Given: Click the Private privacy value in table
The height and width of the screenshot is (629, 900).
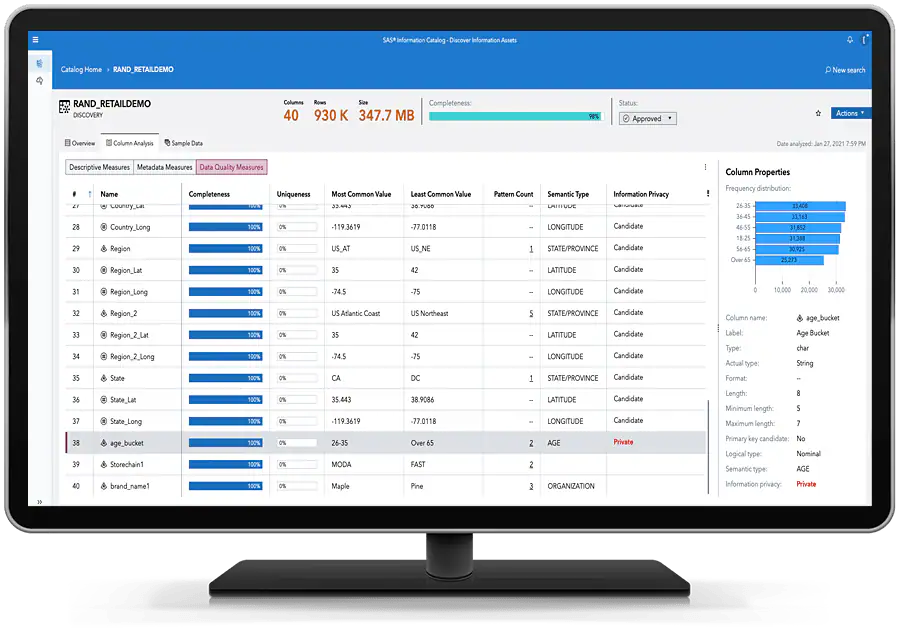Looking at the screenshot, I should pyautogui.click(x=623, y=442).
